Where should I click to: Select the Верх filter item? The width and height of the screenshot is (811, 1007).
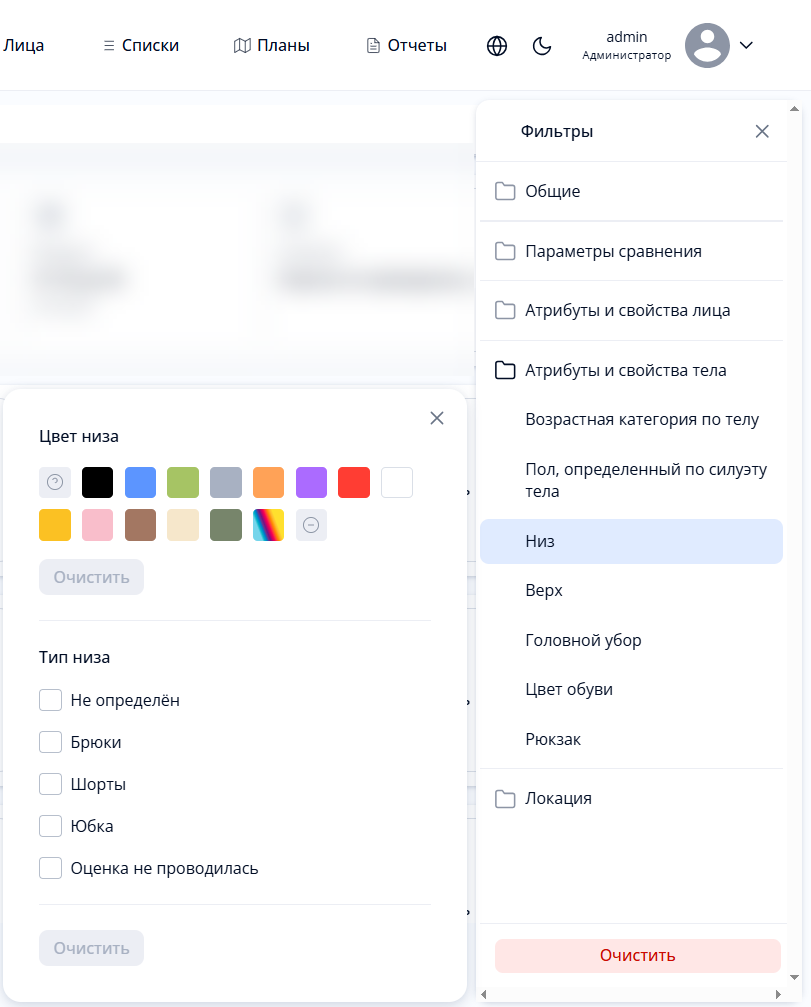click(x=544, y=590)
